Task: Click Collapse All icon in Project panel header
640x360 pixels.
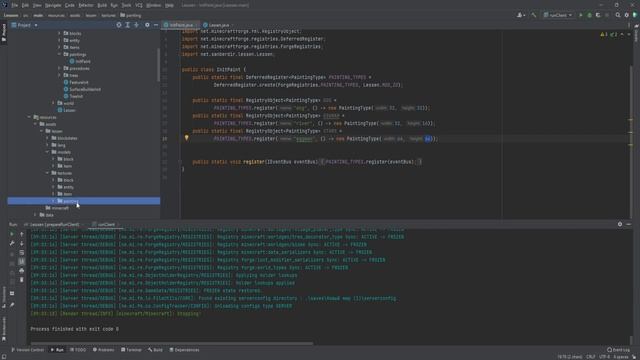Action: click(x=137, y=25)
